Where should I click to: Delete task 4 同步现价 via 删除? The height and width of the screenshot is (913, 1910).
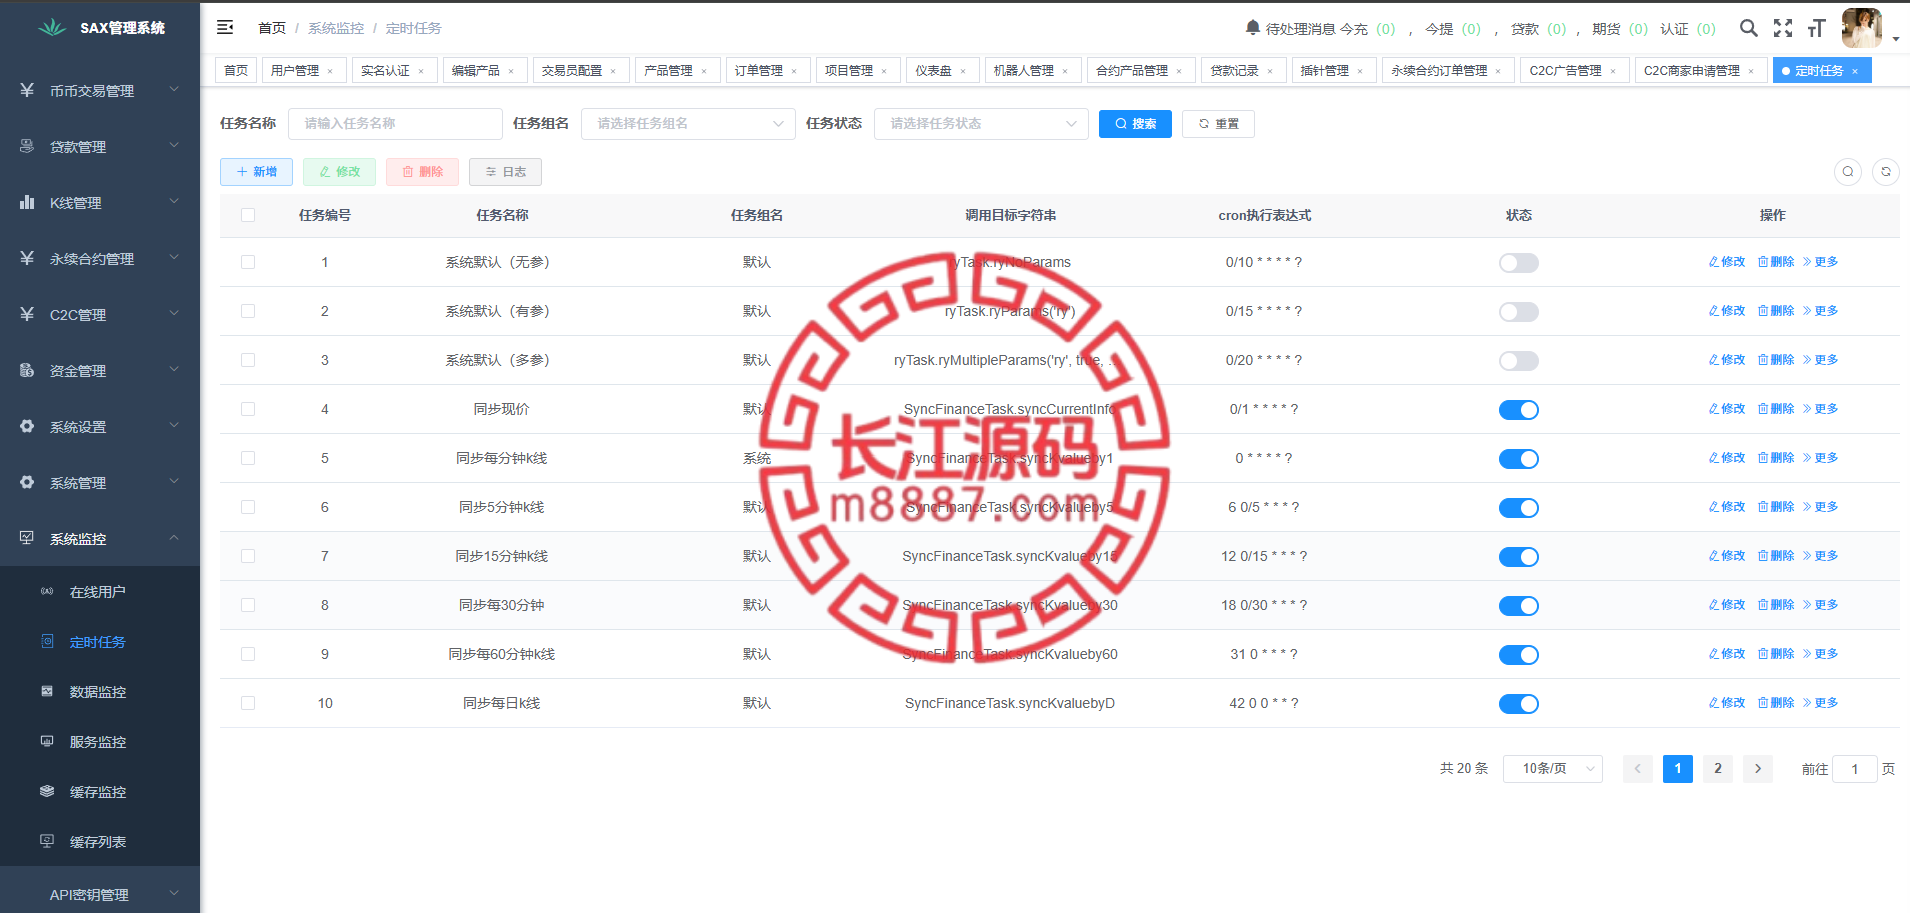(x=1776, y=409)
